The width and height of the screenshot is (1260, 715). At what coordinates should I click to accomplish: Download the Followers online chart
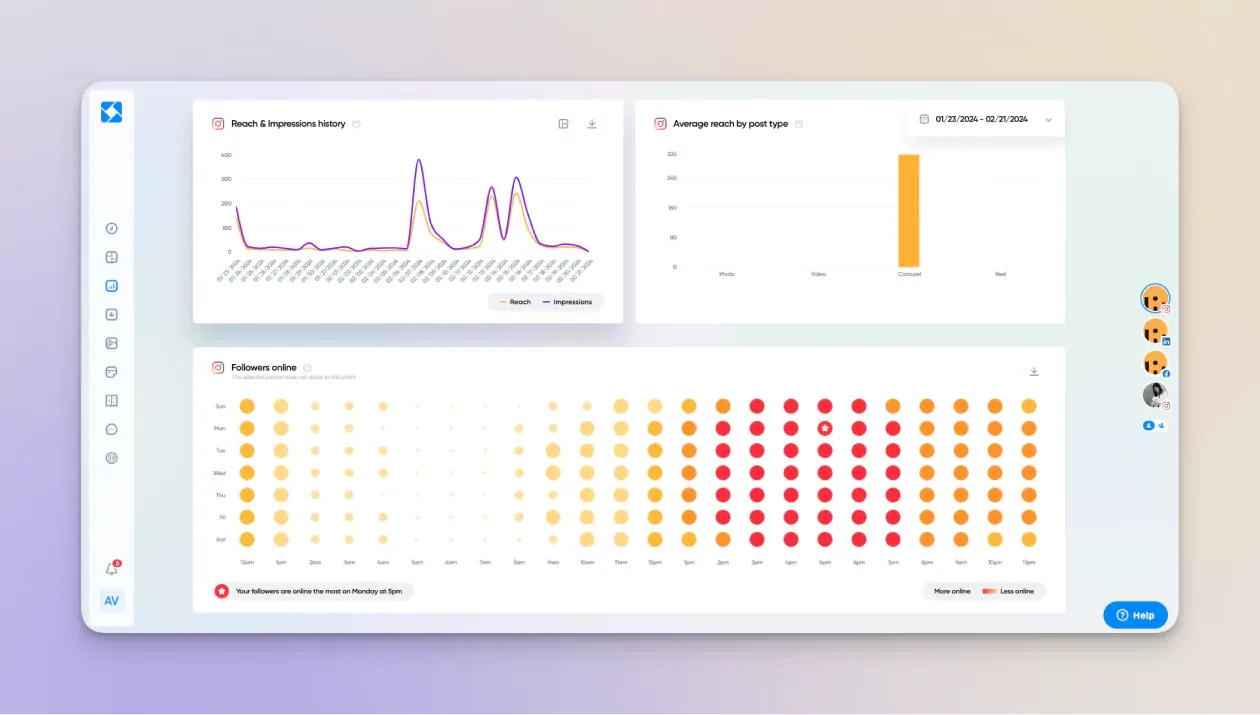[x=1034, y=371]
